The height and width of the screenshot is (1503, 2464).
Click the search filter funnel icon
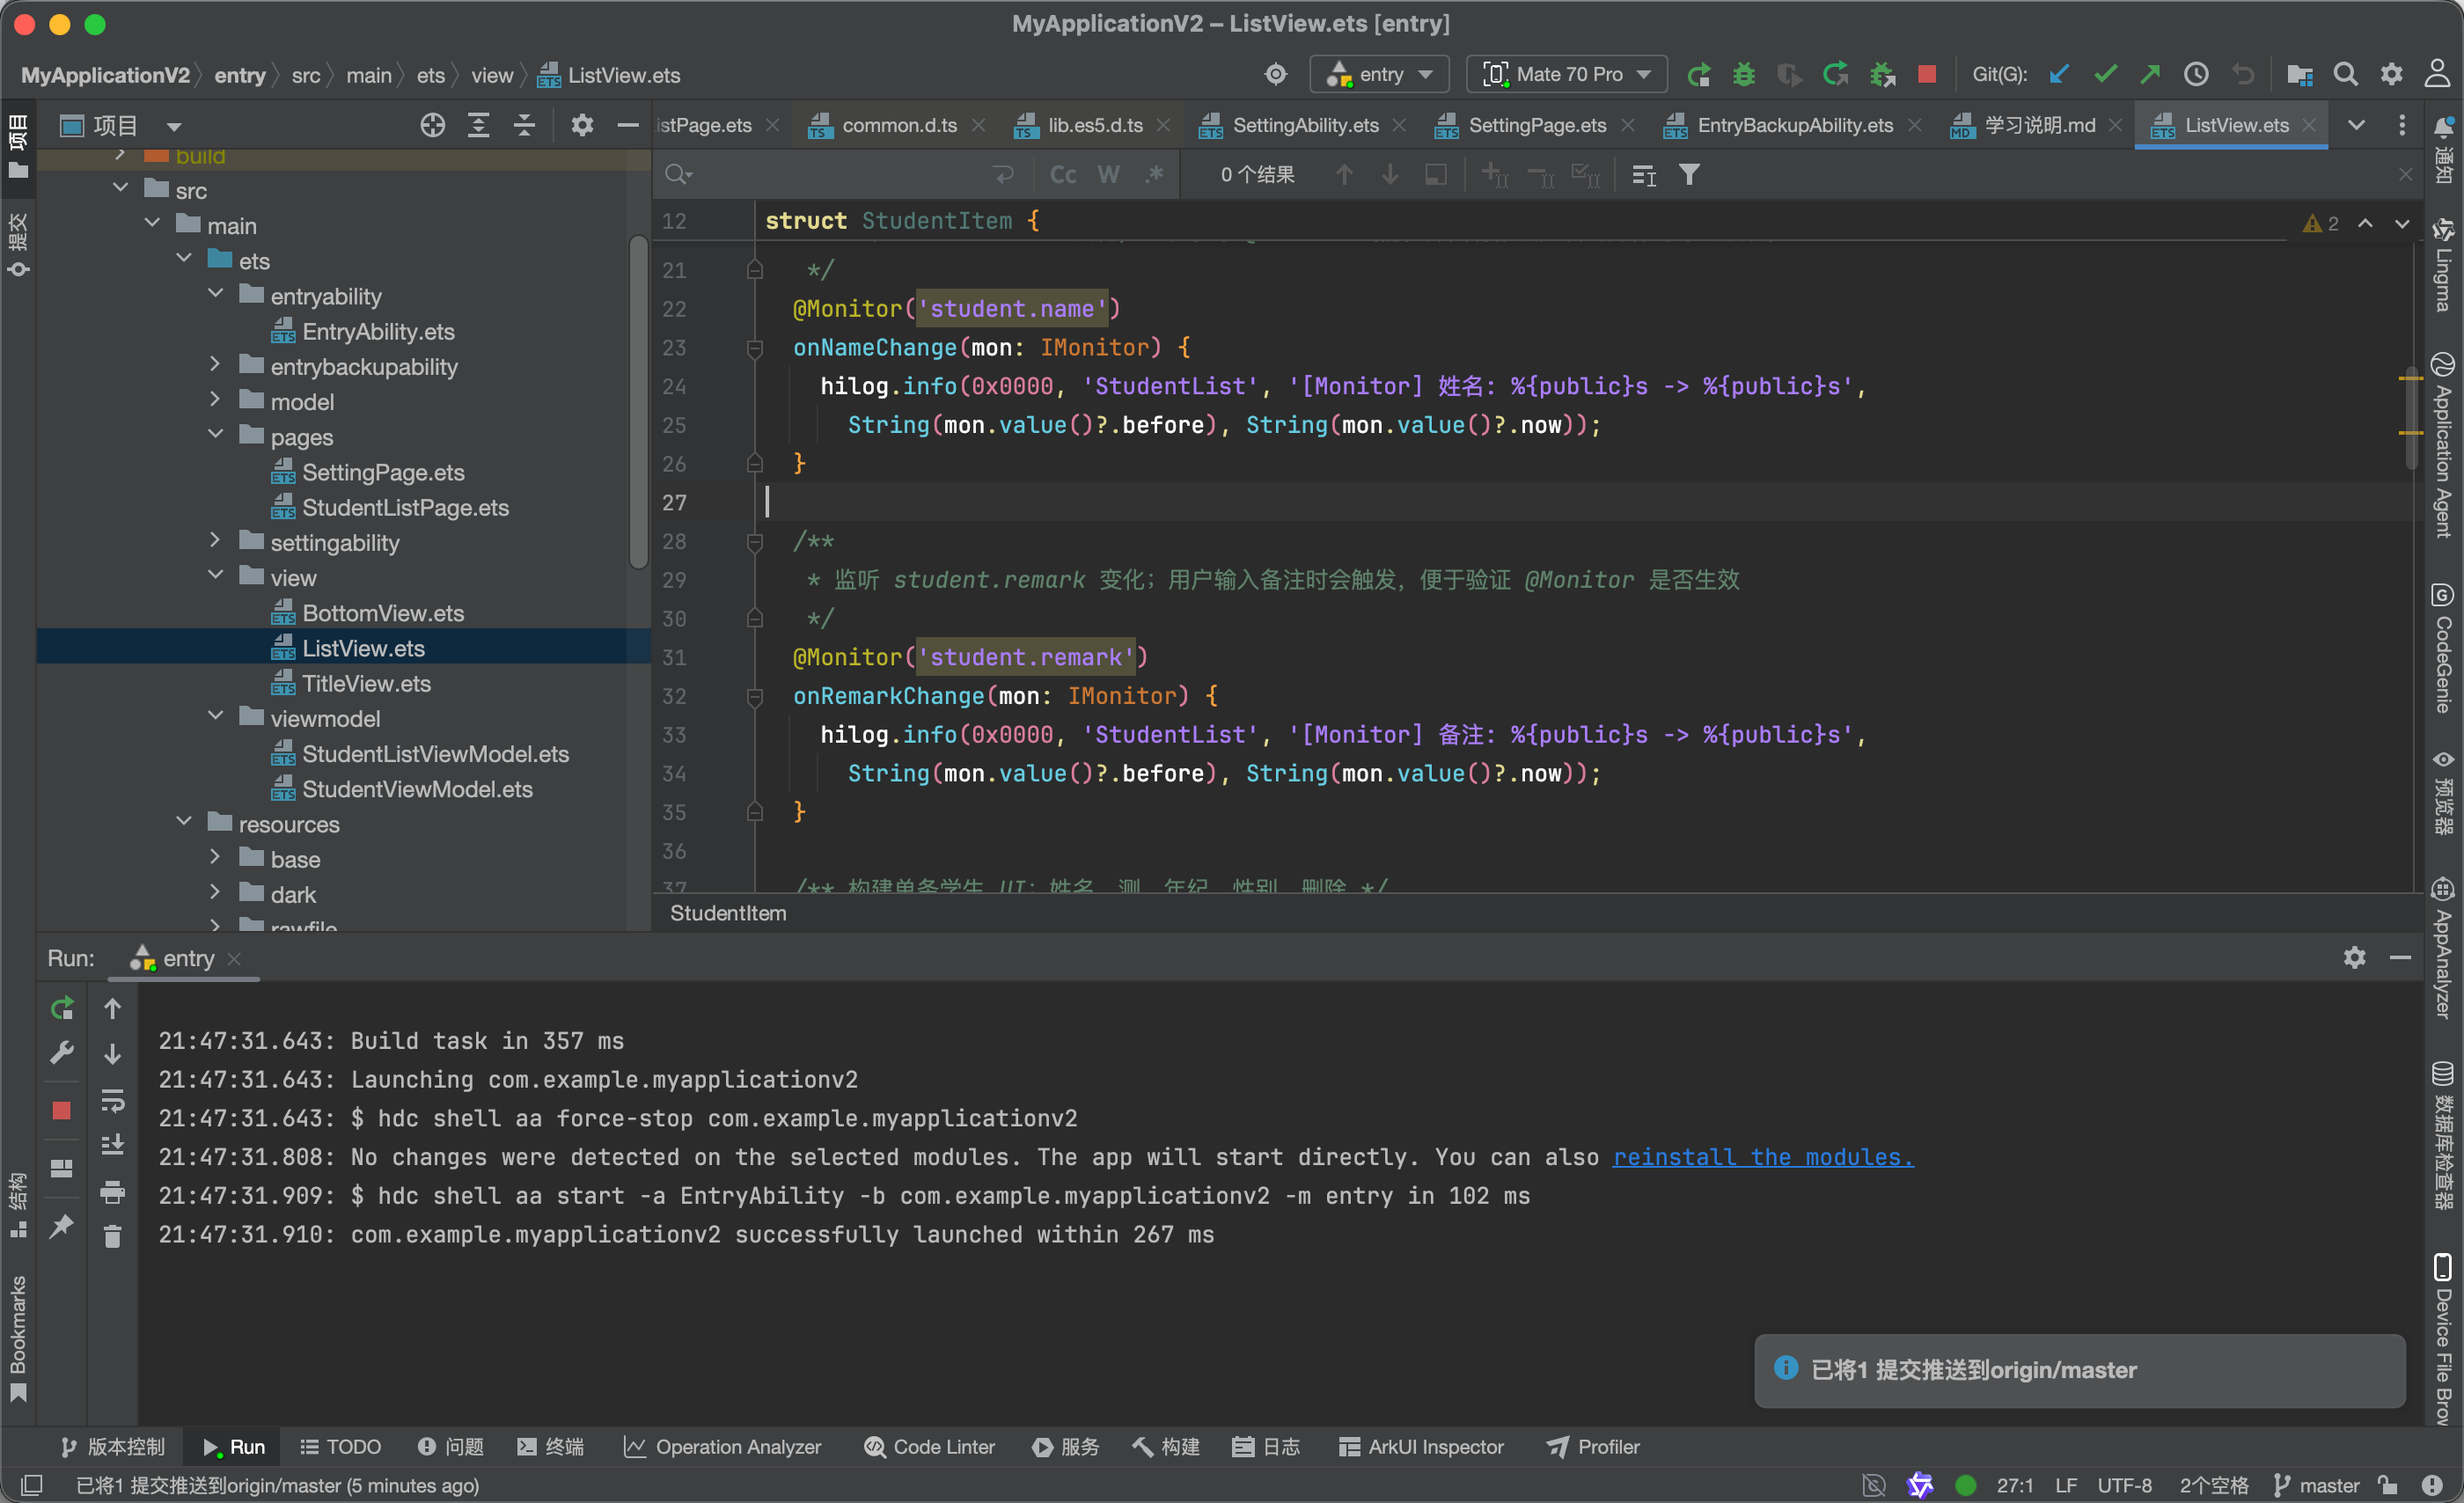(1689, 175)
